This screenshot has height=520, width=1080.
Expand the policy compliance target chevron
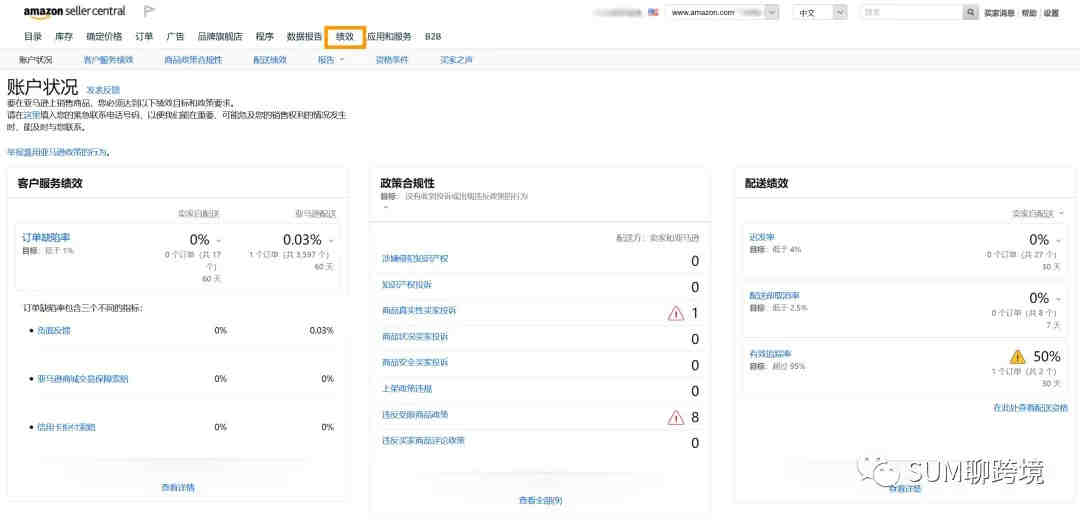(x=386, y=207)
